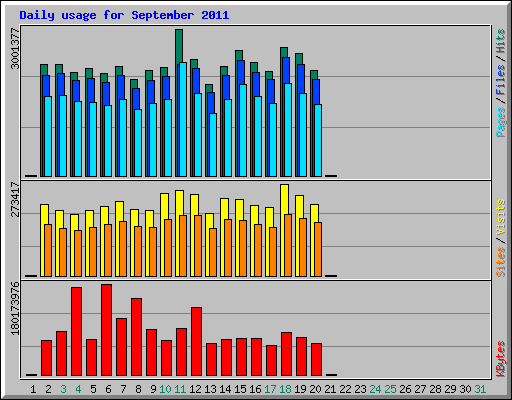Click the cyan Pages bar for day 2
Image resolution: width=512 pixels, height=400 pixels.
tap(48, 136)
